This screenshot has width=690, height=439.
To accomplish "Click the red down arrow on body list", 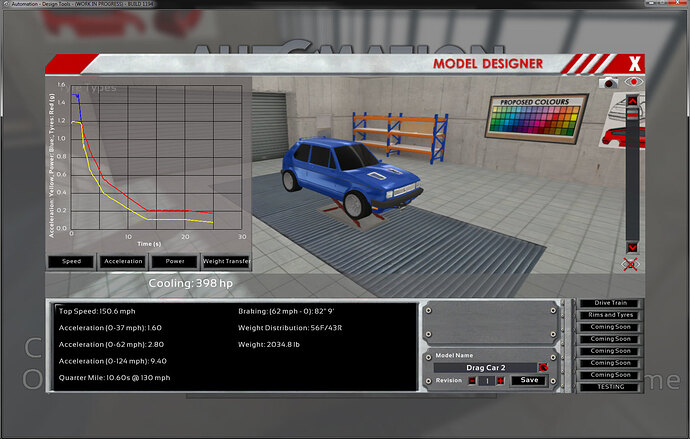I will coord(632,248).
